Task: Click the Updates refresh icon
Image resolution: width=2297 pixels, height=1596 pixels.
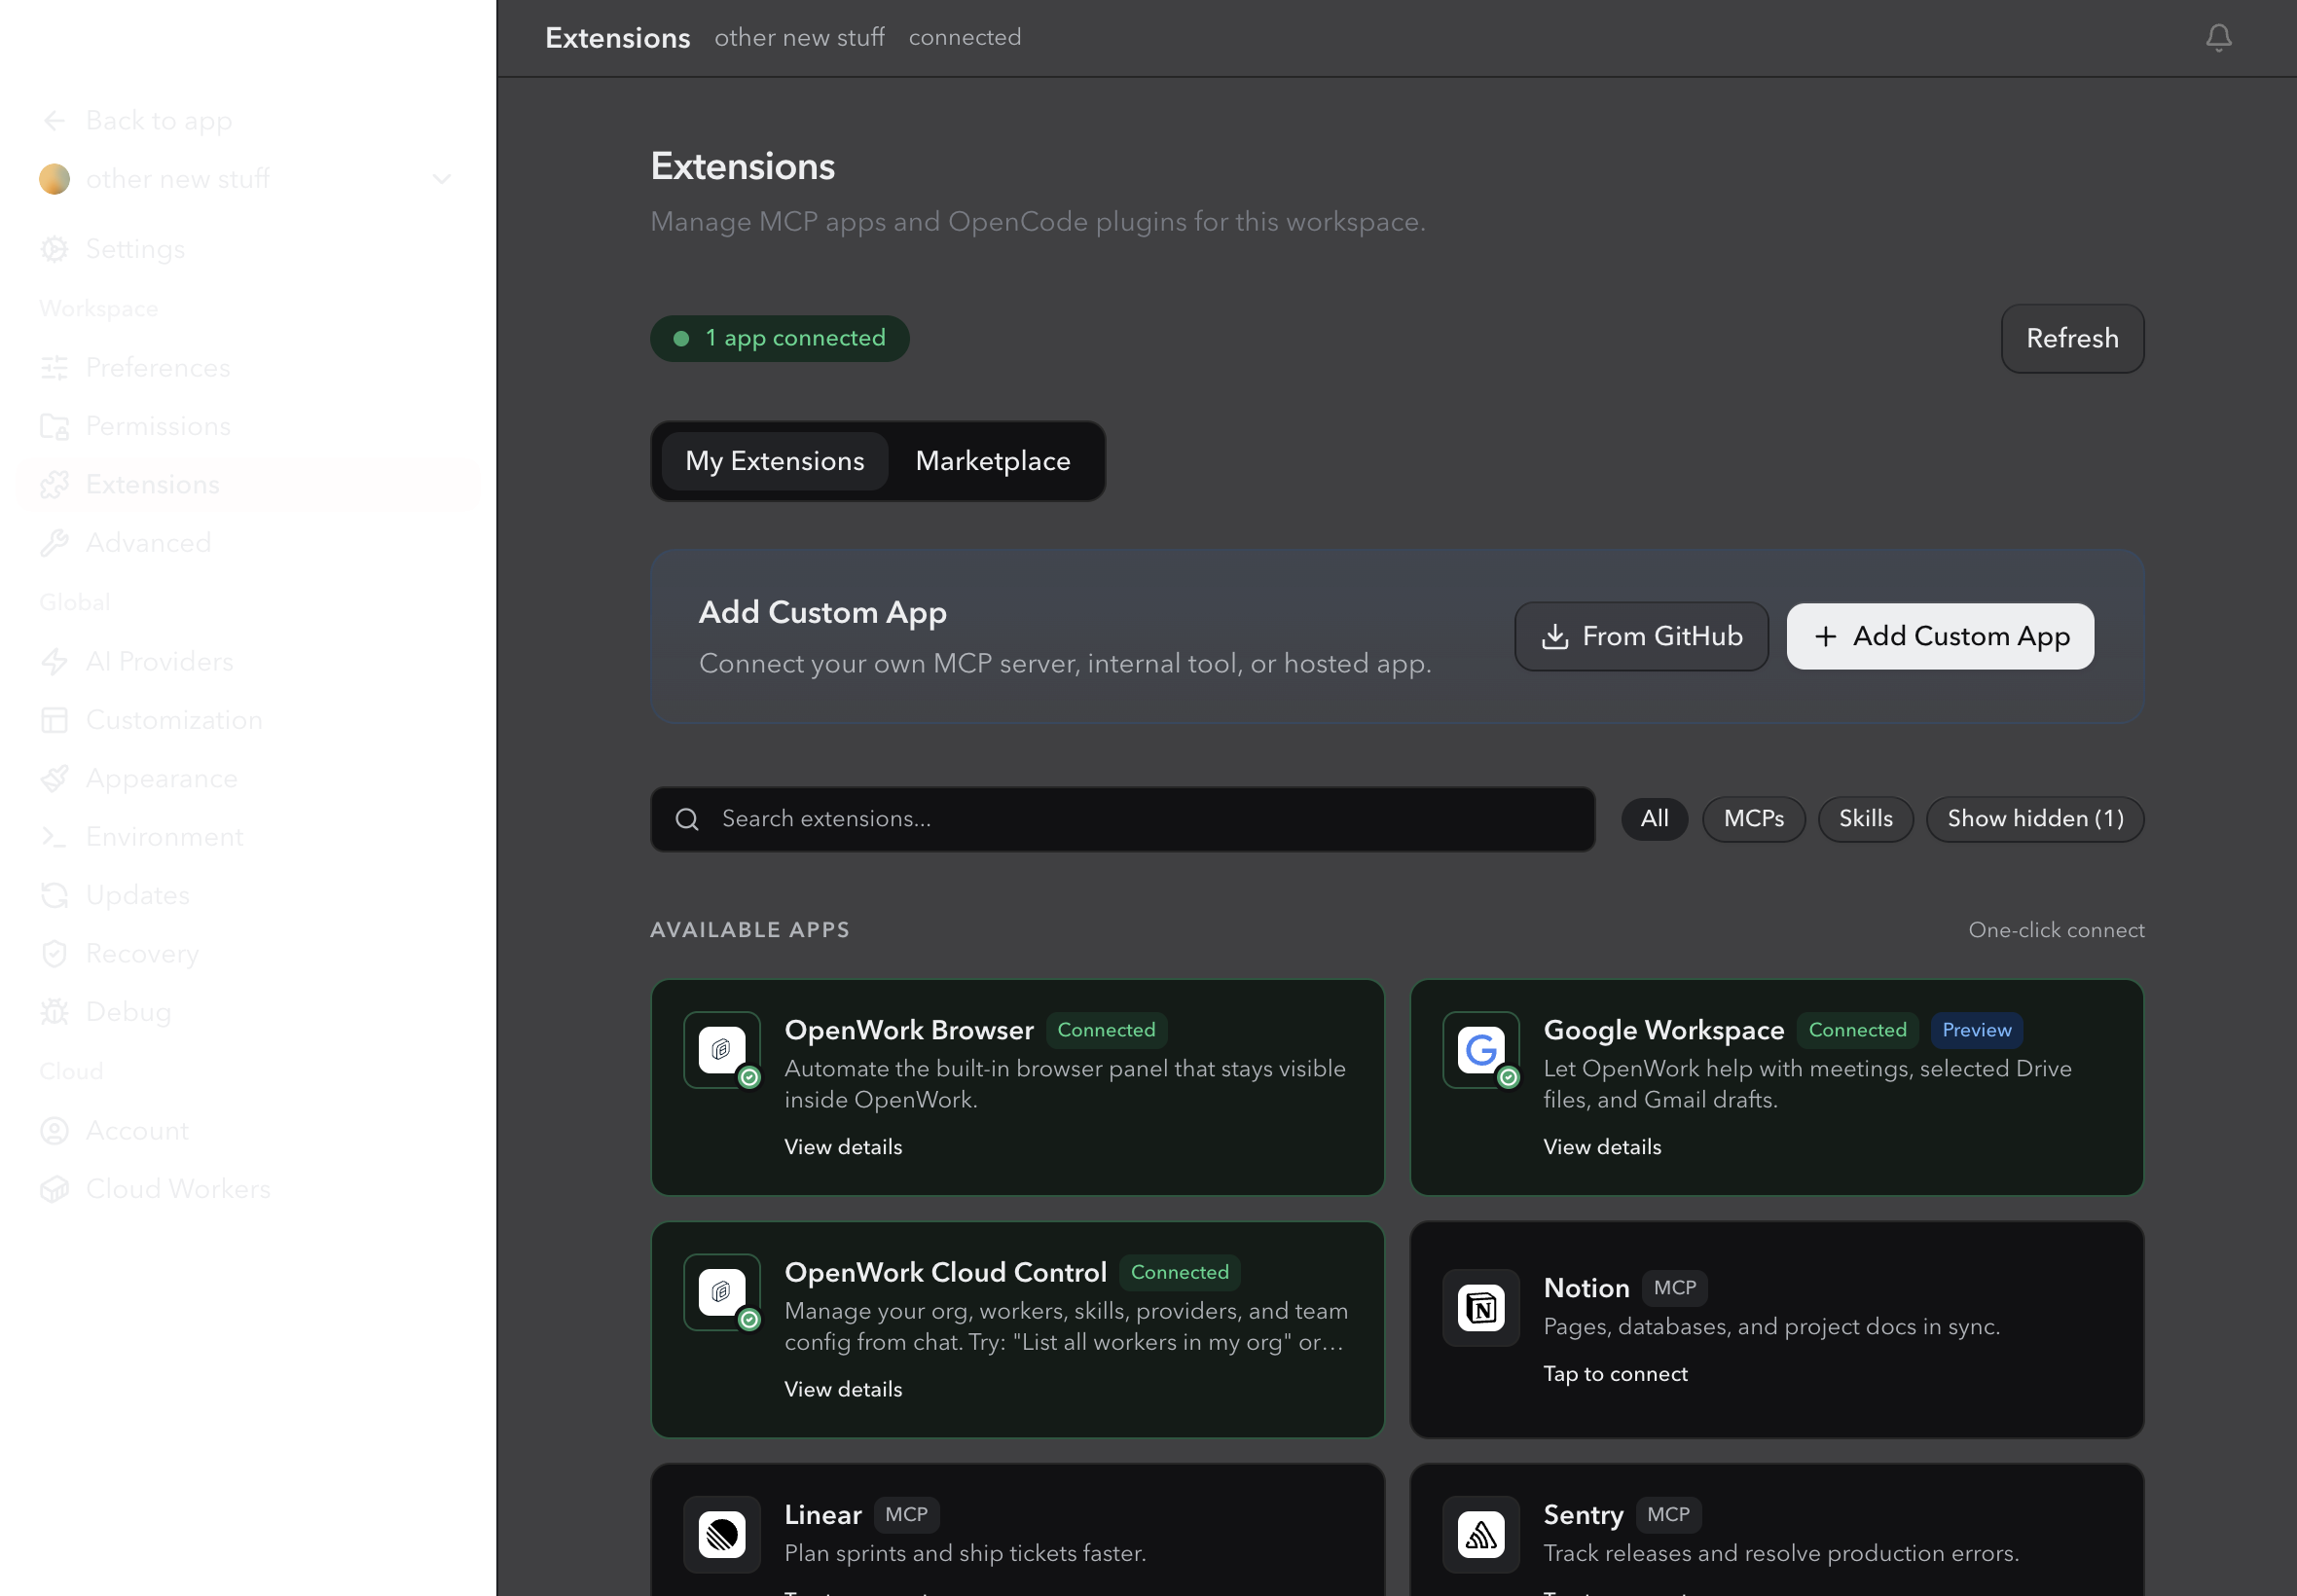Action: [54, 895]
